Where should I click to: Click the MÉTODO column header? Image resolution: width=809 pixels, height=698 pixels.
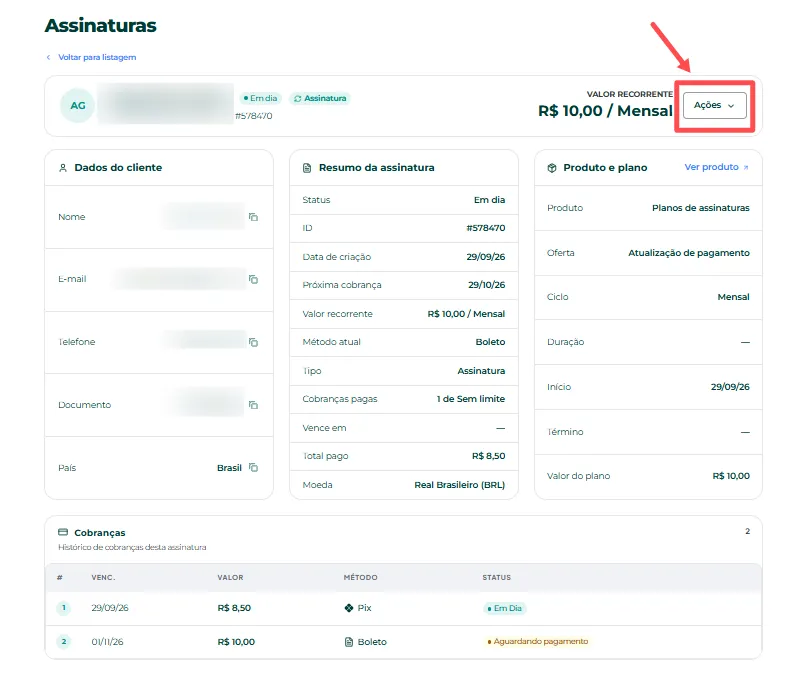(x=360, y=577)
